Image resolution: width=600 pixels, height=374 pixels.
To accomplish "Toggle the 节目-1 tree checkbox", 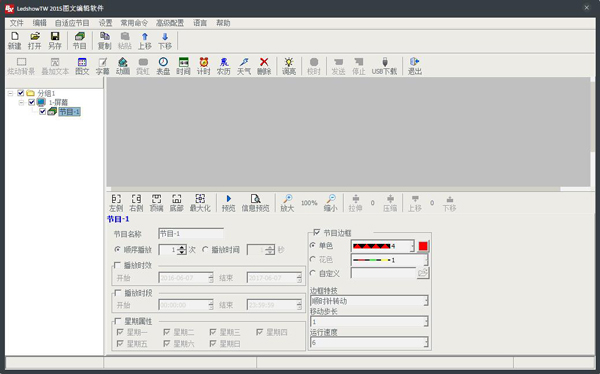I will coord(42,111).
